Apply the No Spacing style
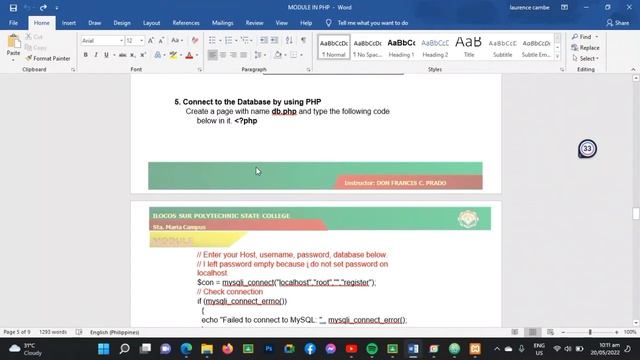 [x=367, y=47]
